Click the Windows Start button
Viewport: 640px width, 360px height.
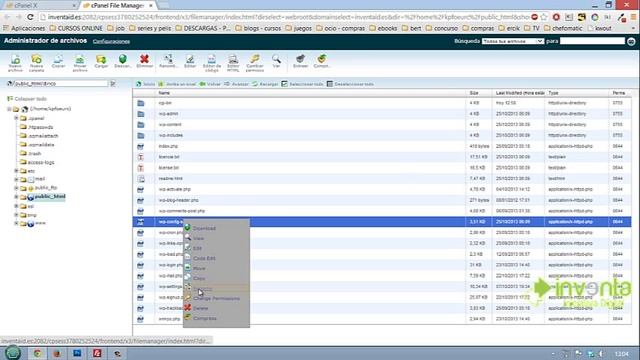13,353
